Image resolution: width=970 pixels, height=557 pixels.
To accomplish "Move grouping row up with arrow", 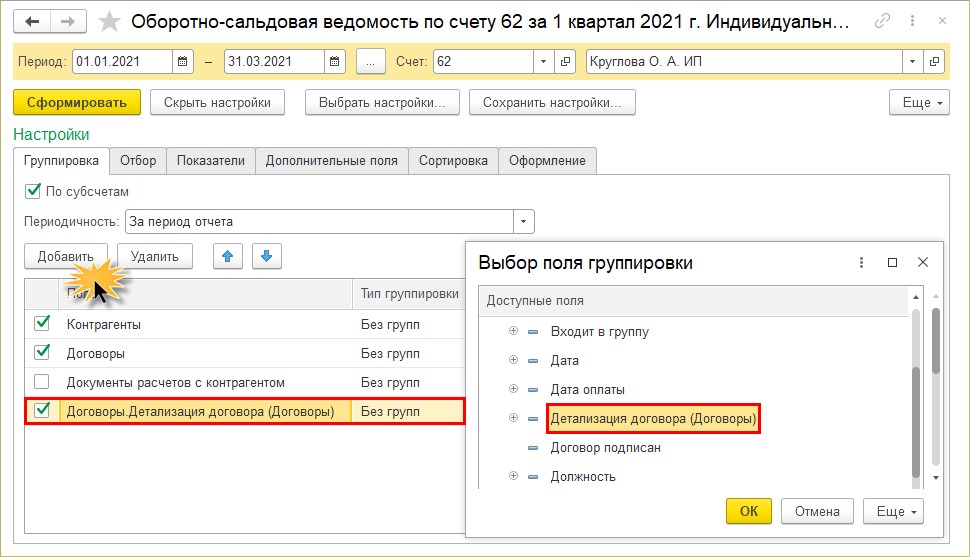I will (x=230, y=256).
